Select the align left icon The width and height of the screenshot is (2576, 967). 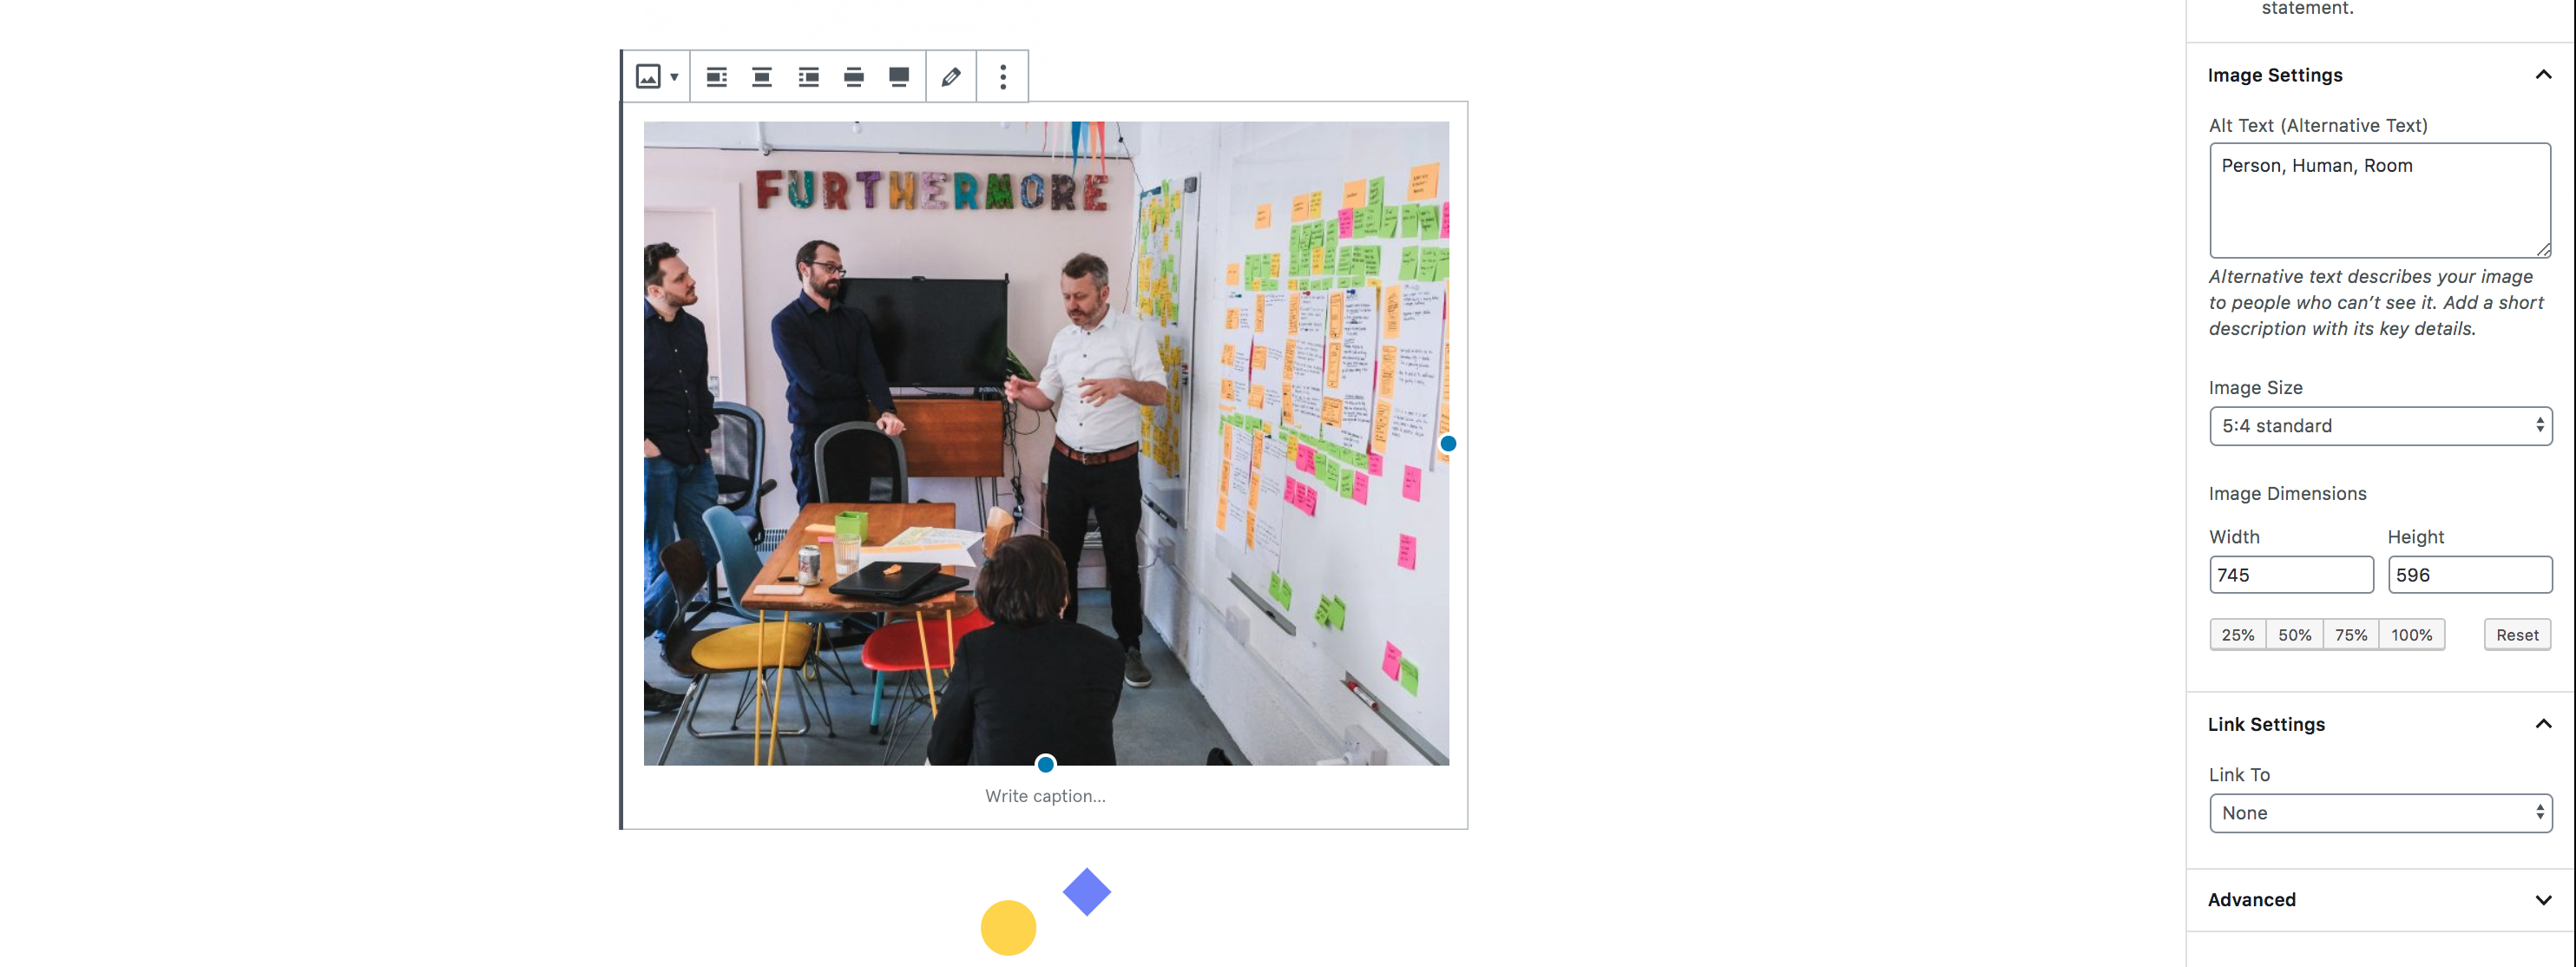716,76
